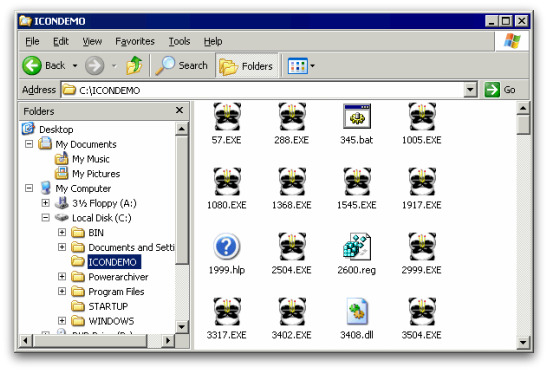Image resolution: width=548 pixels, height=371 pixels.
Task: Open the Favorites menu
Action: [135, 42]
